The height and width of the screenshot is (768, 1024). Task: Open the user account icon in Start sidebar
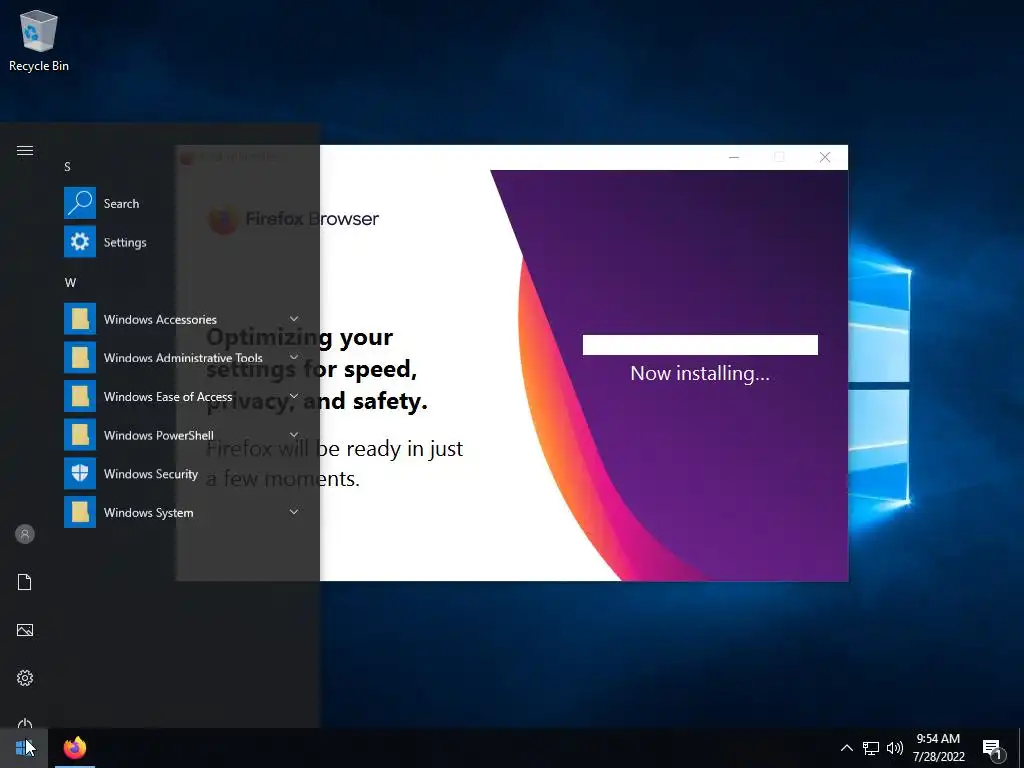coord(25,534)
